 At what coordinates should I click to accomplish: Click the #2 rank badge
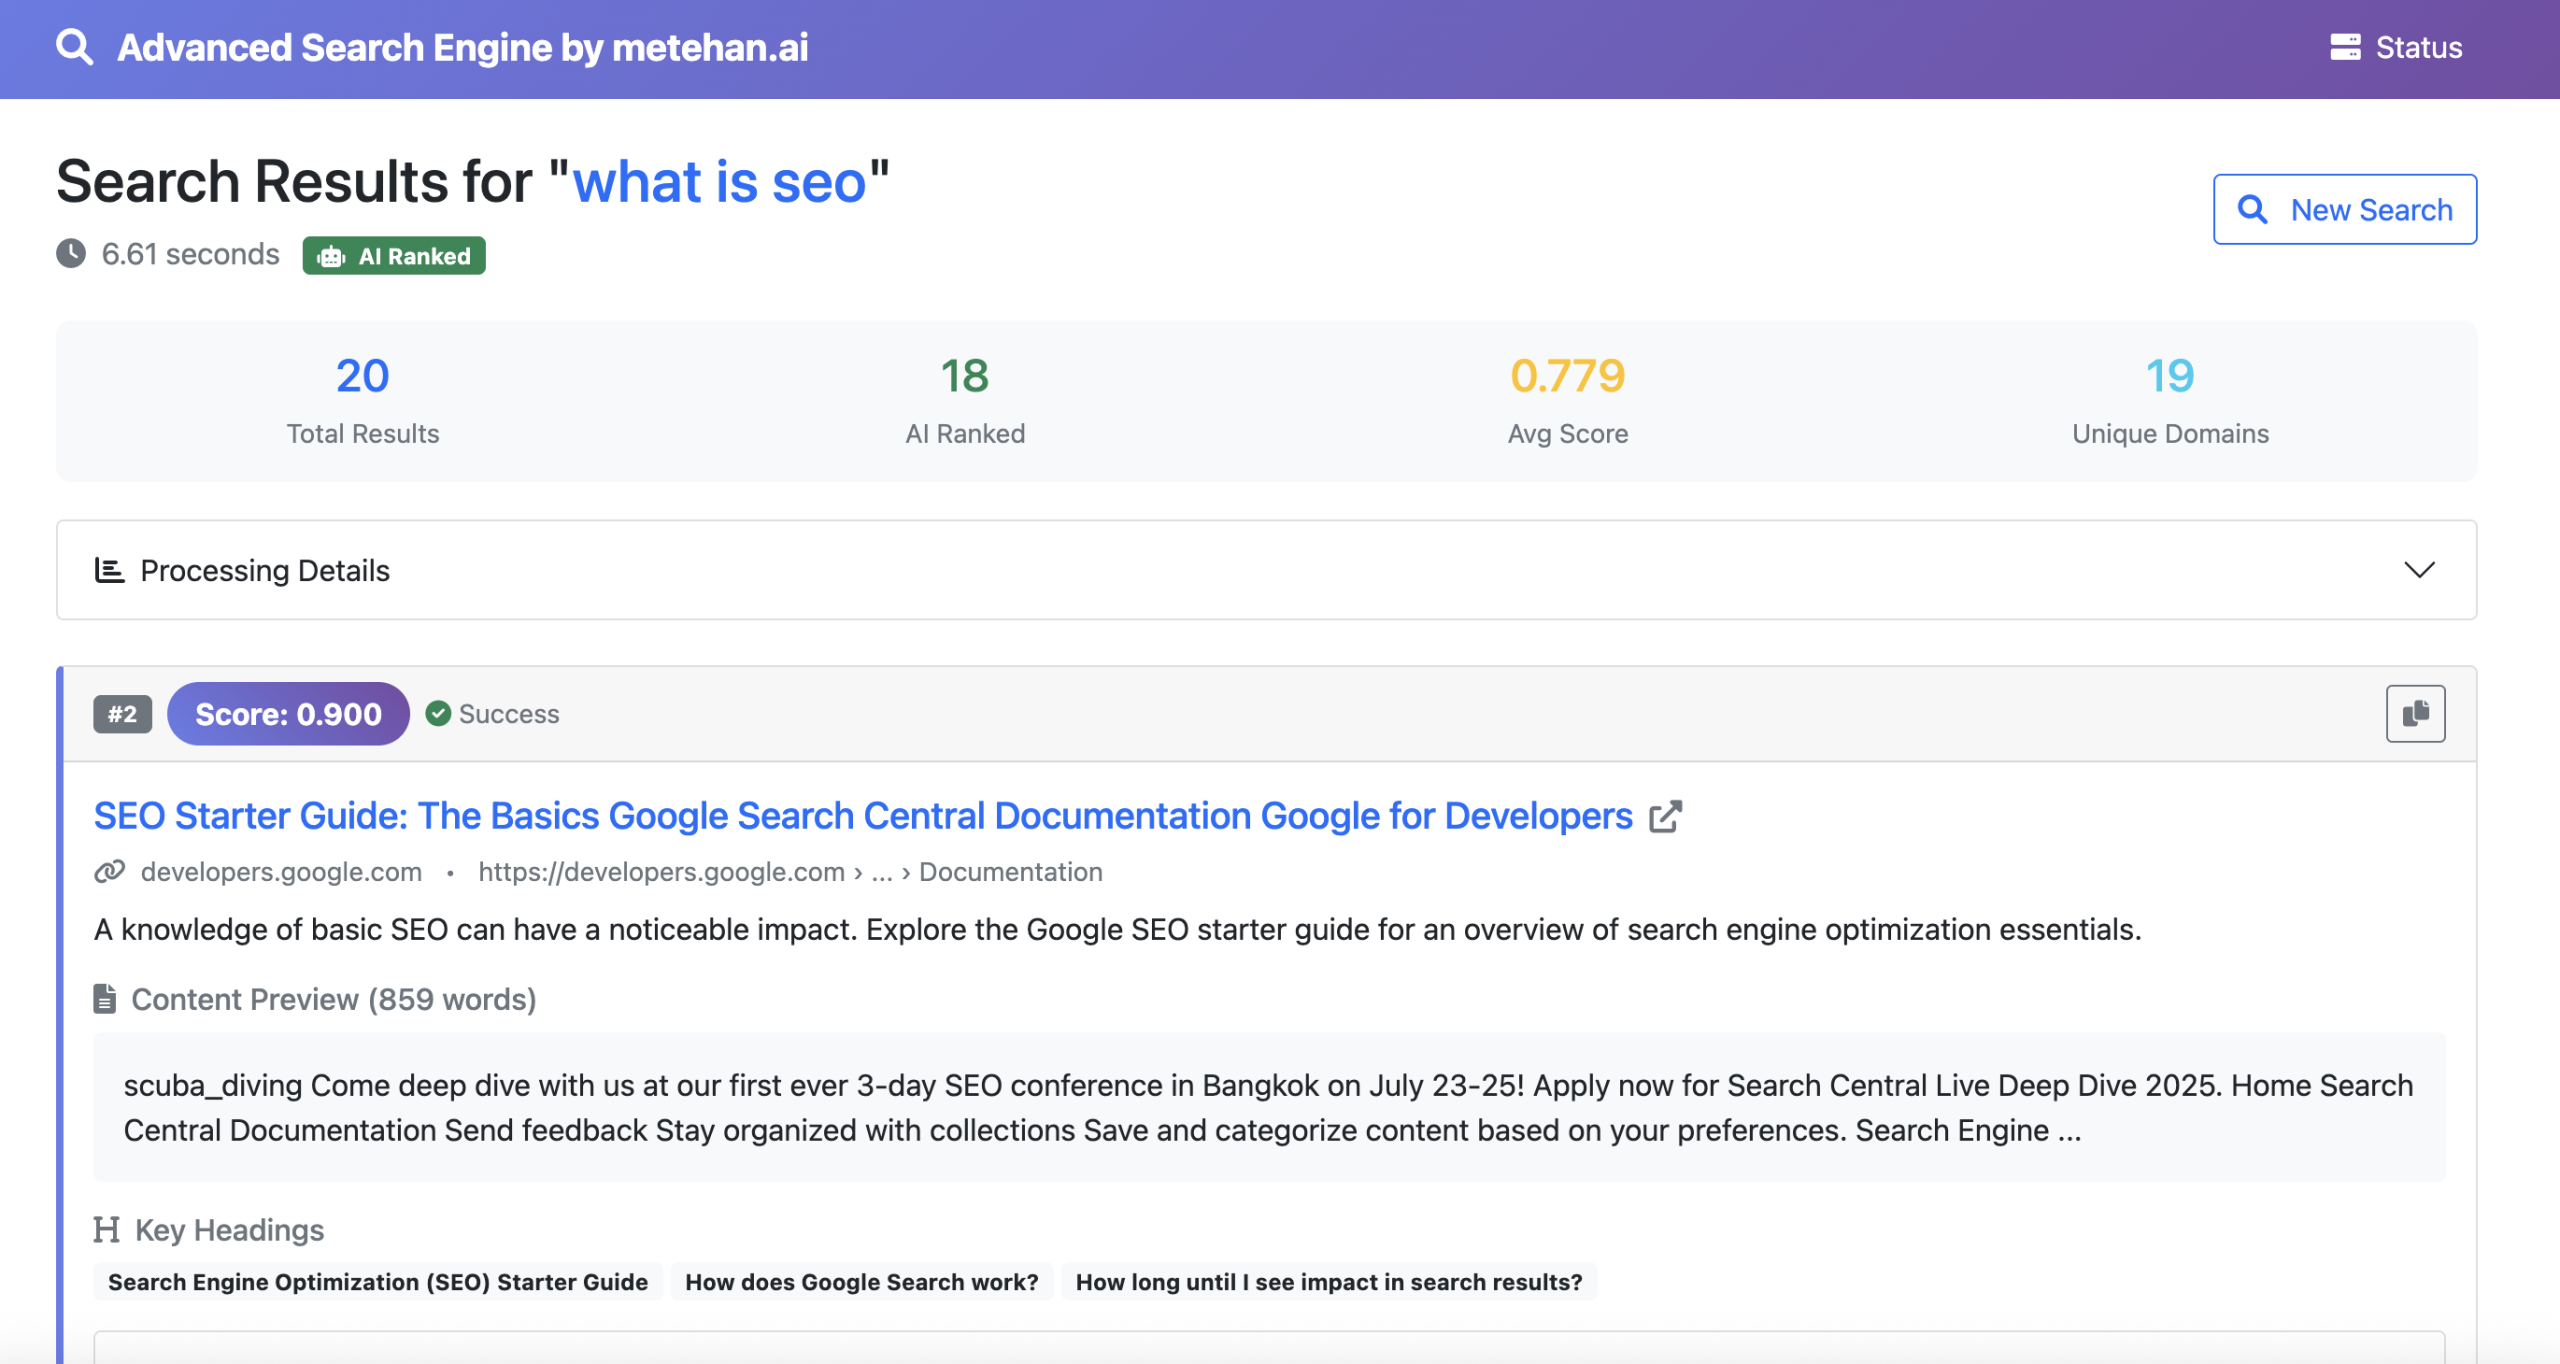(x=122, y=713)
